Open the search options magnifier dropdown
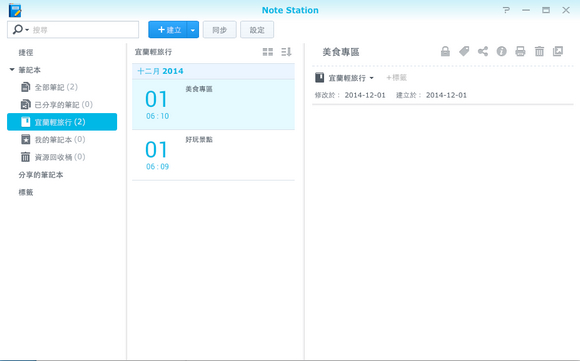The height and width of the screenshot is (361, 580). click(20, 30)
